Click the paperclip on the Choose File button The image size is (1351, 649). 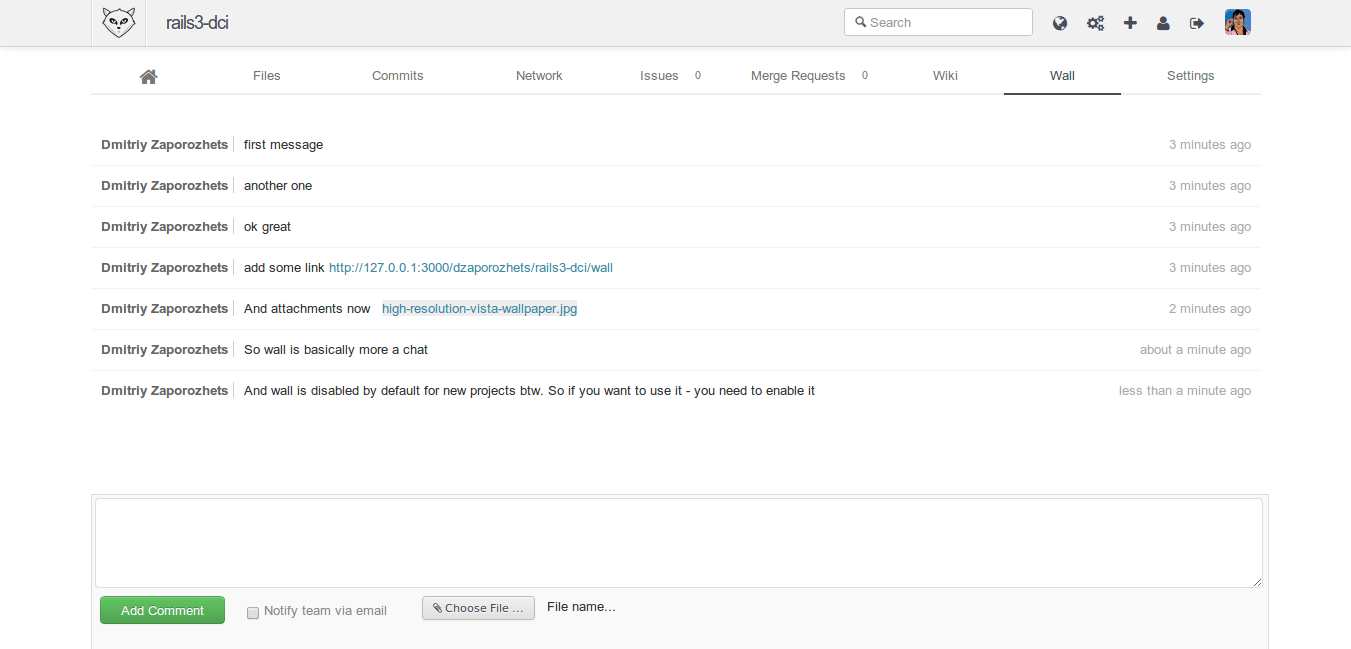(437, 607)
